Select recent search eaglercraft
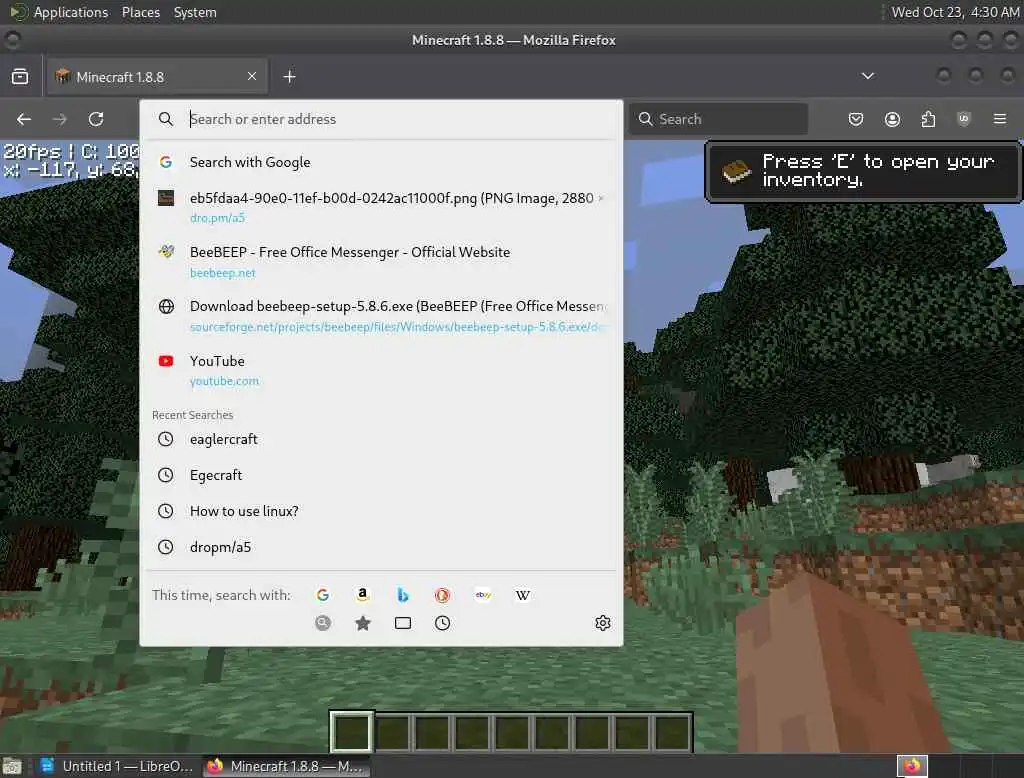 click(381, 439)
